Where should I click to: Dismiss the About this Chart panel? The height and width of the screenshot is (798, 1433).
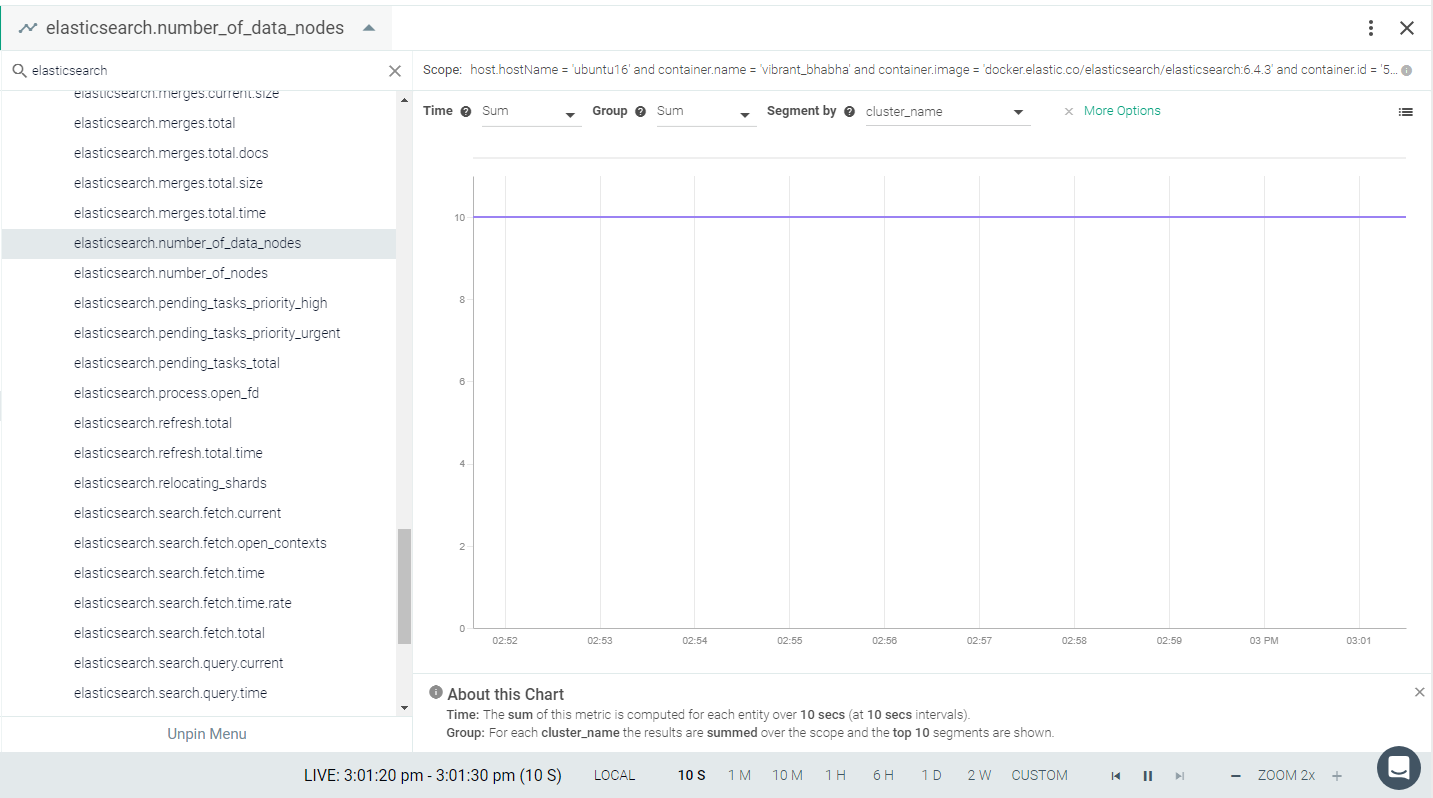pyautogui.click(x=1419, y=692)
